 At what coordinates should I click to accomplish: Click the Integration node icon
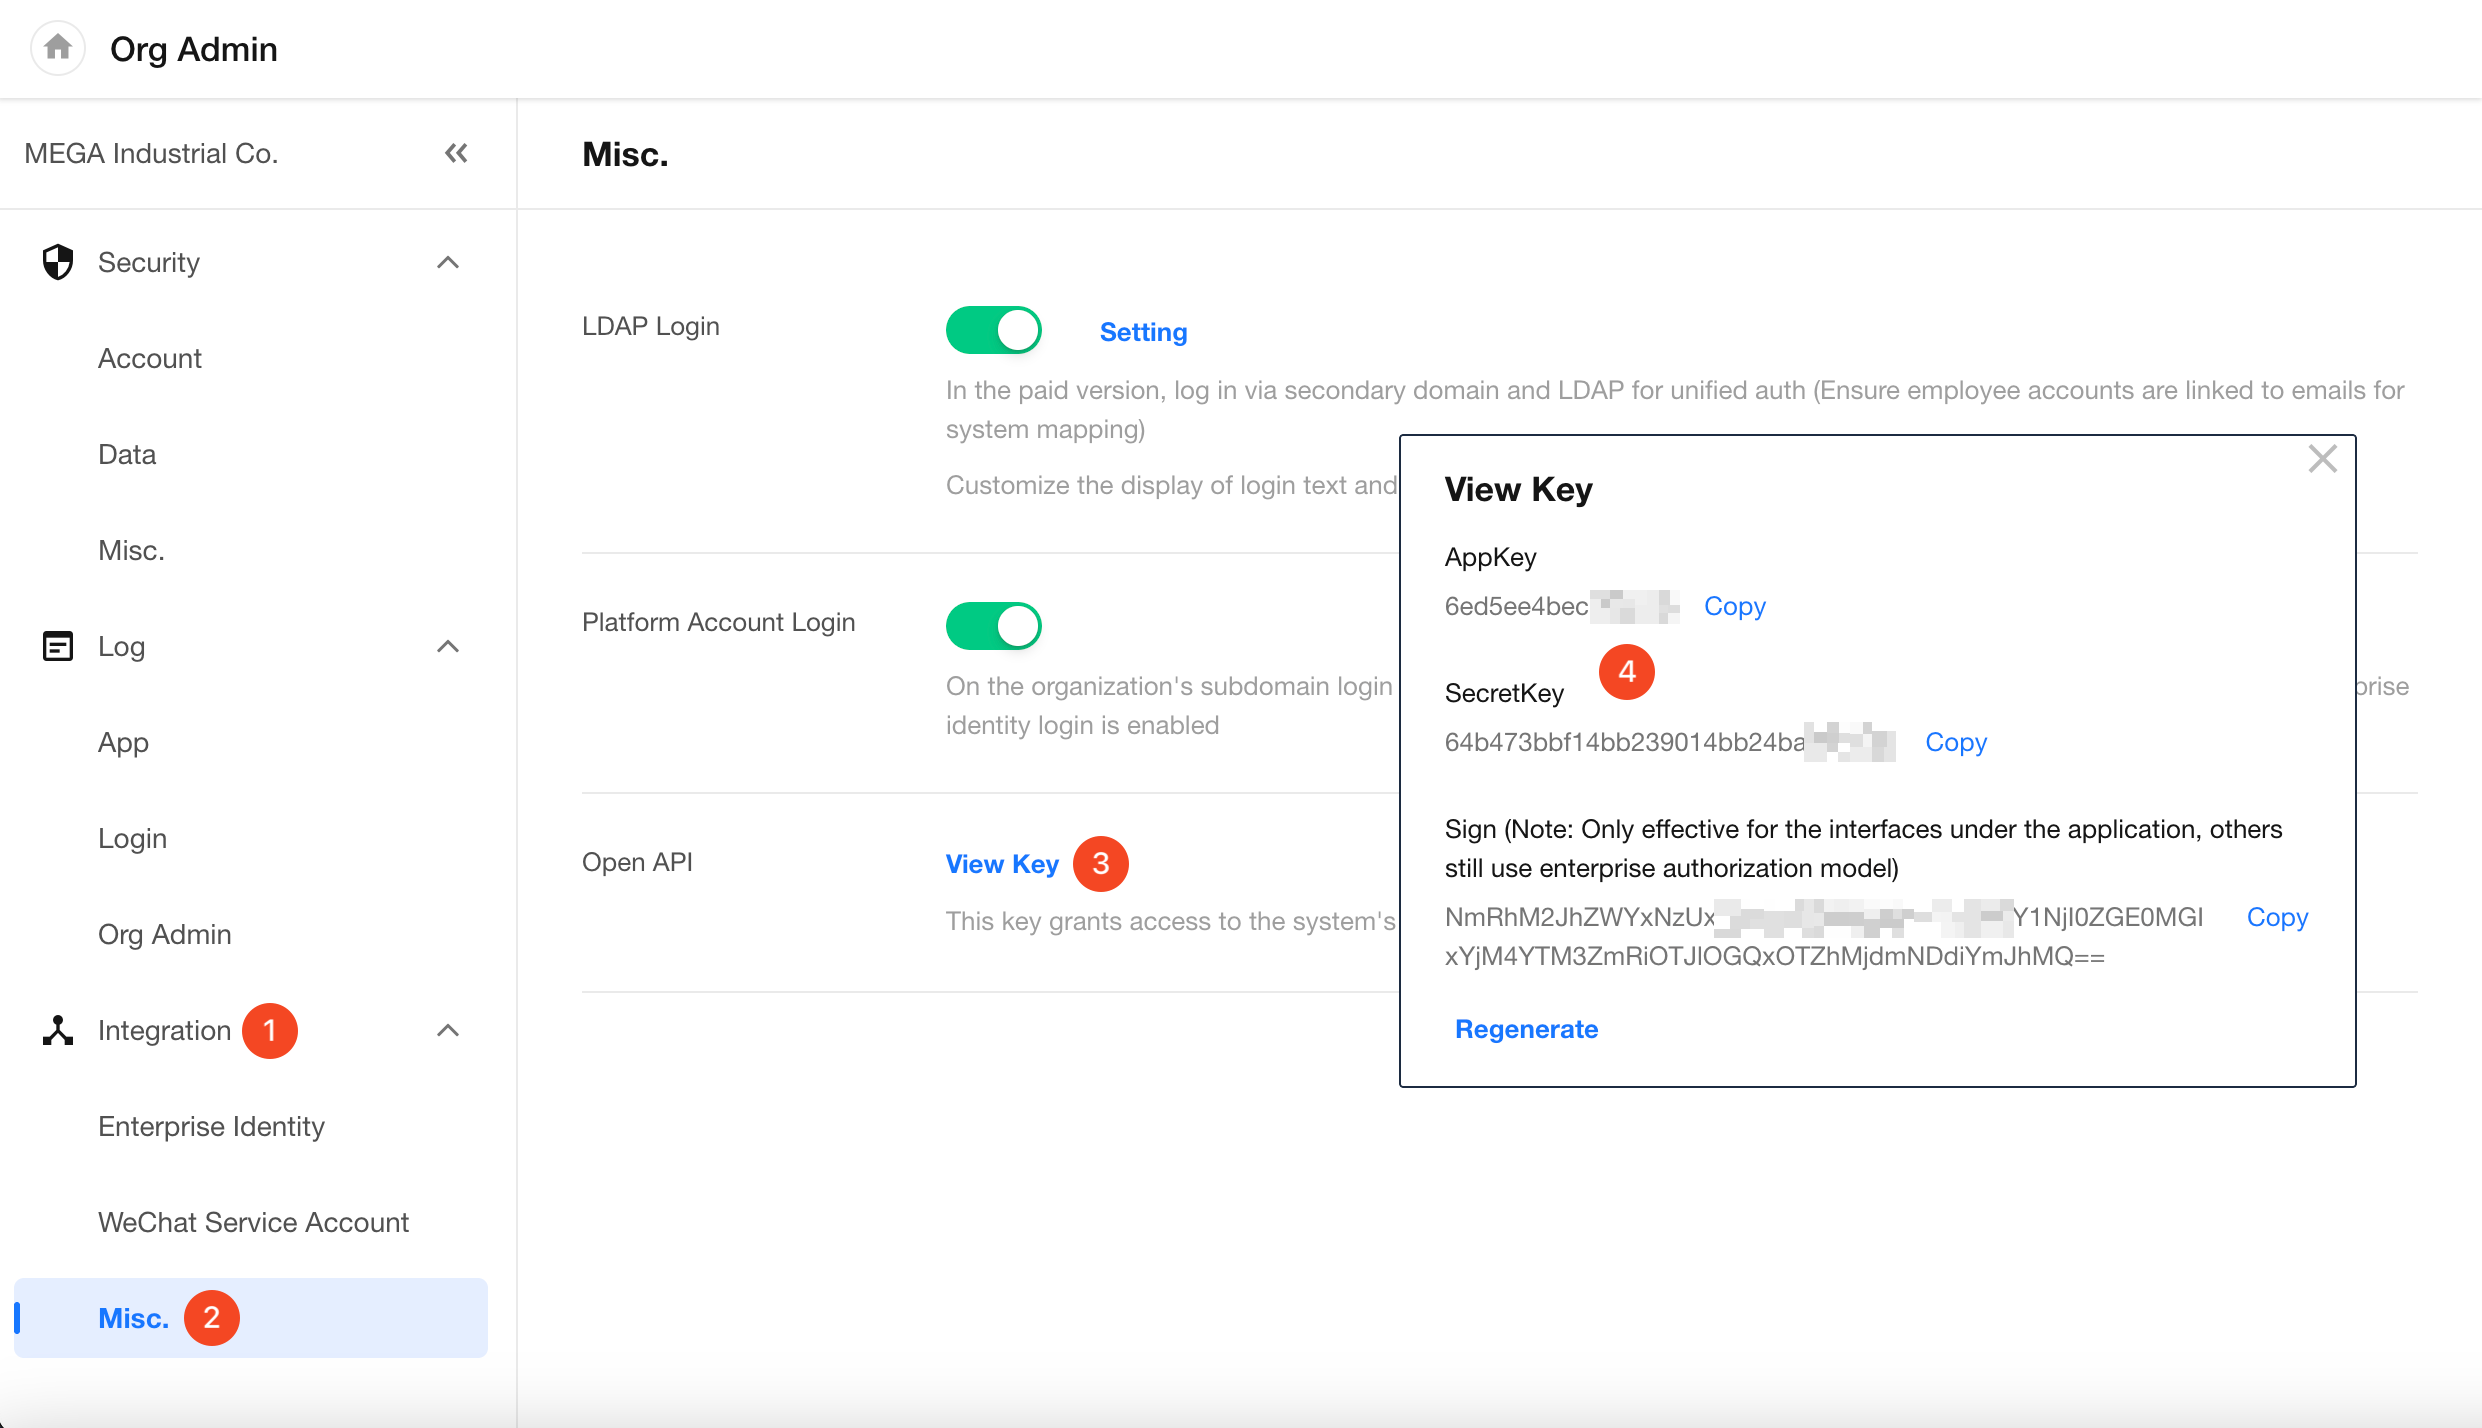(x=58, y=1030)
